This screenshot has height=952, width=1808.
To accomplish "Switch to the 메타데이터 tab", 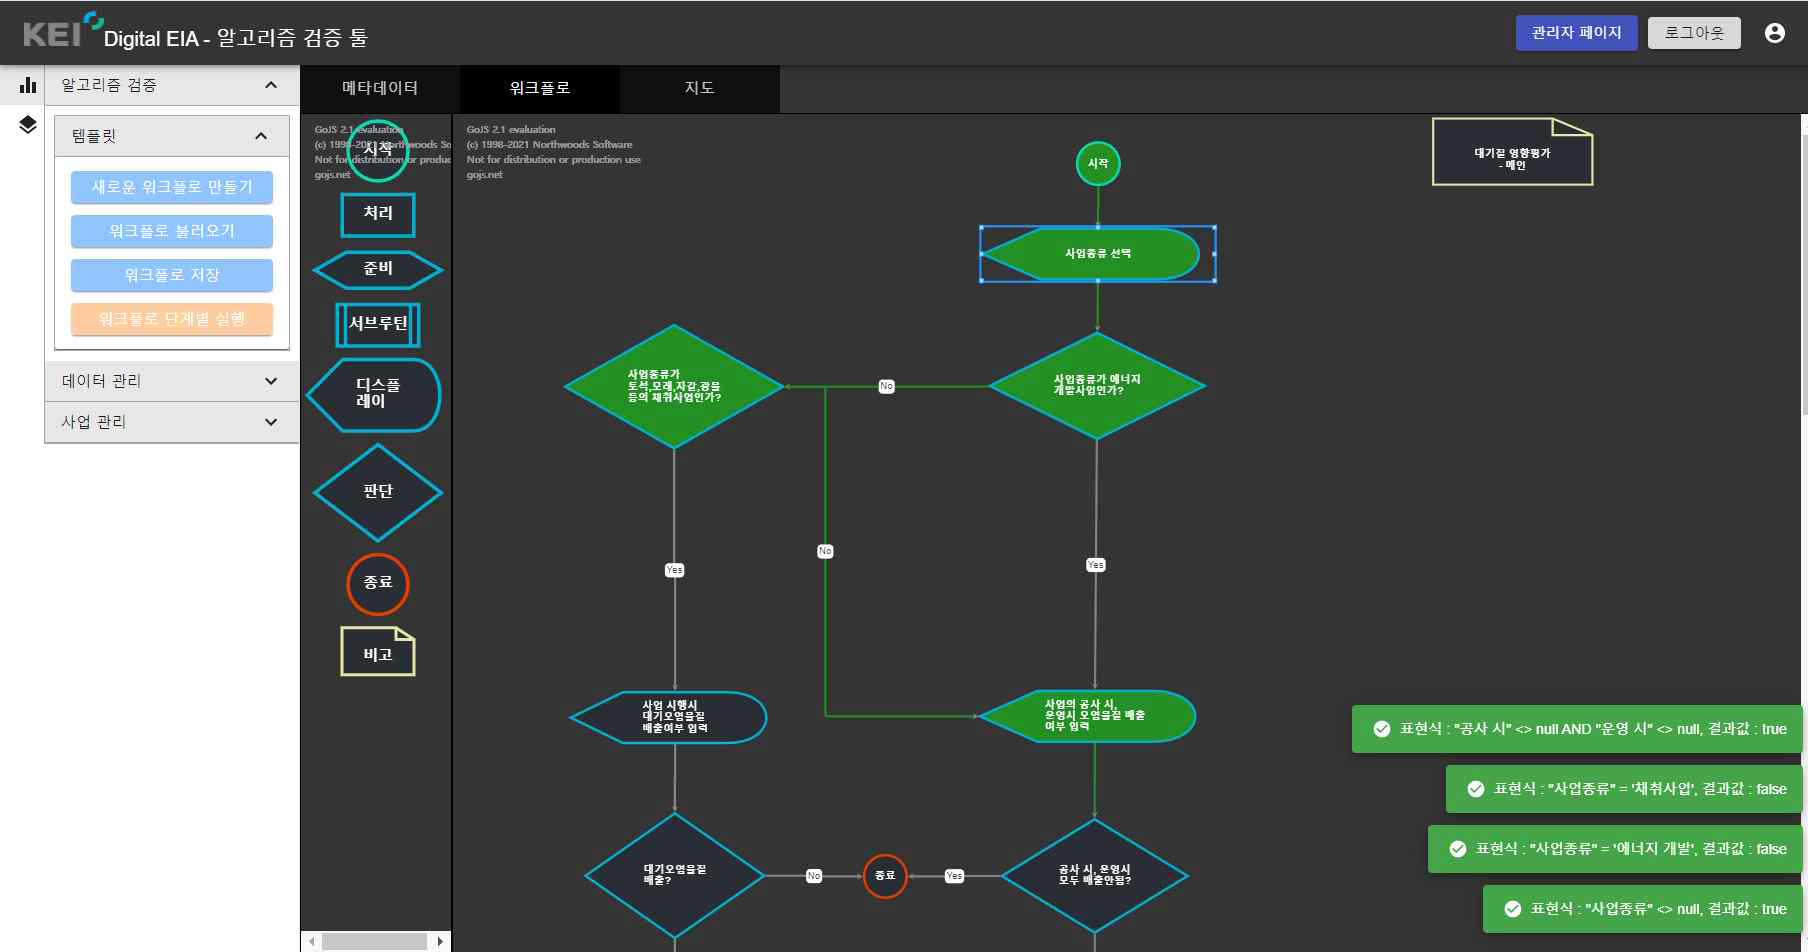I will click(x=380, y=89).
